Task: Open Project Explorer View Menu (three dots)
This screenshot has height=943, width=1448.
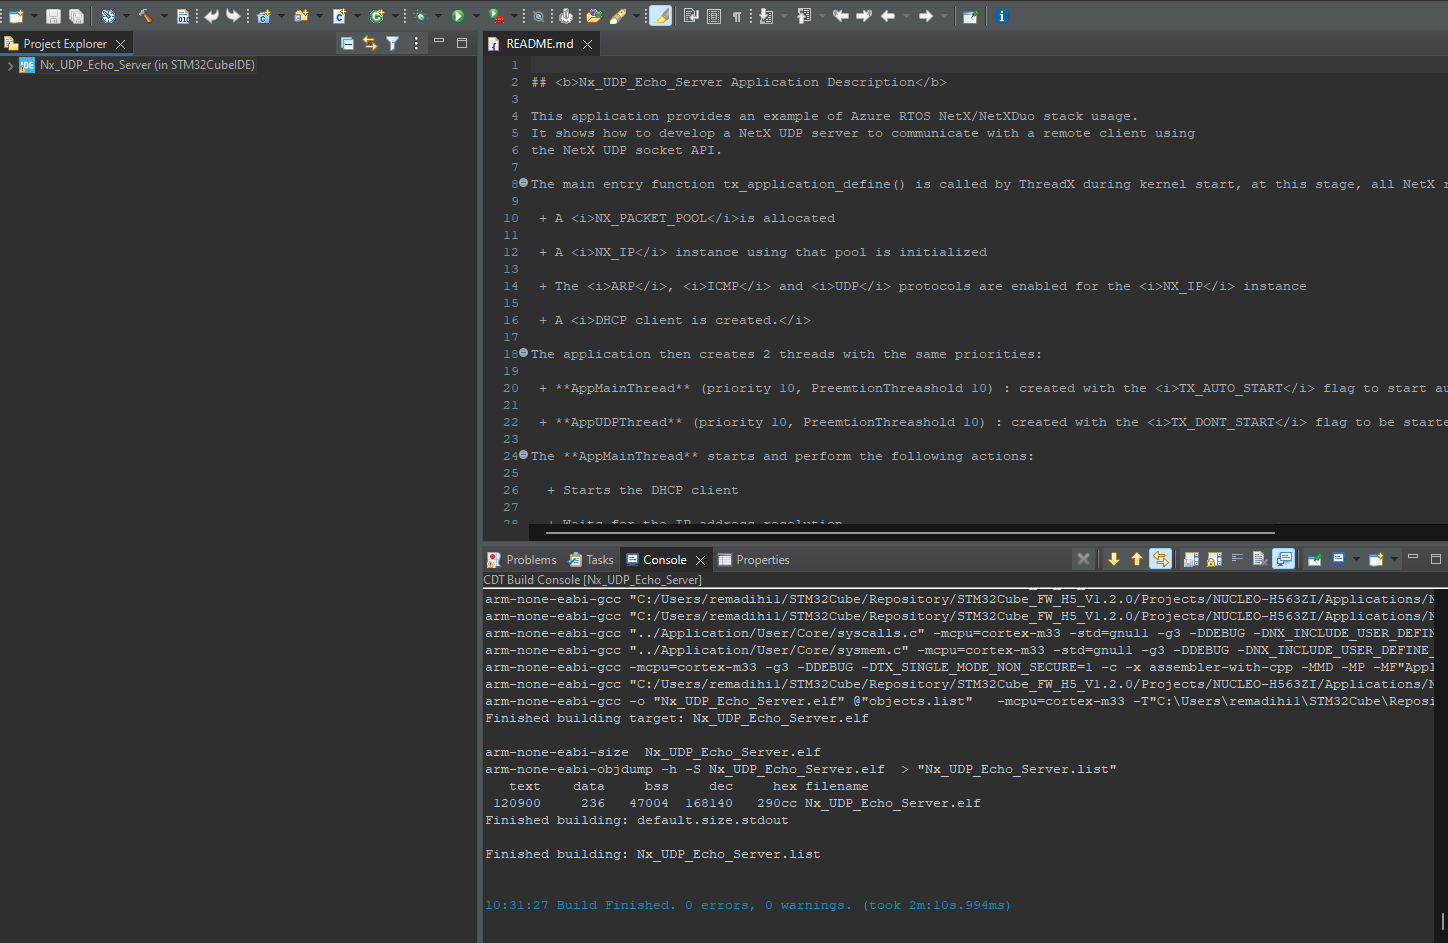Action: click(x=416, y=43)
